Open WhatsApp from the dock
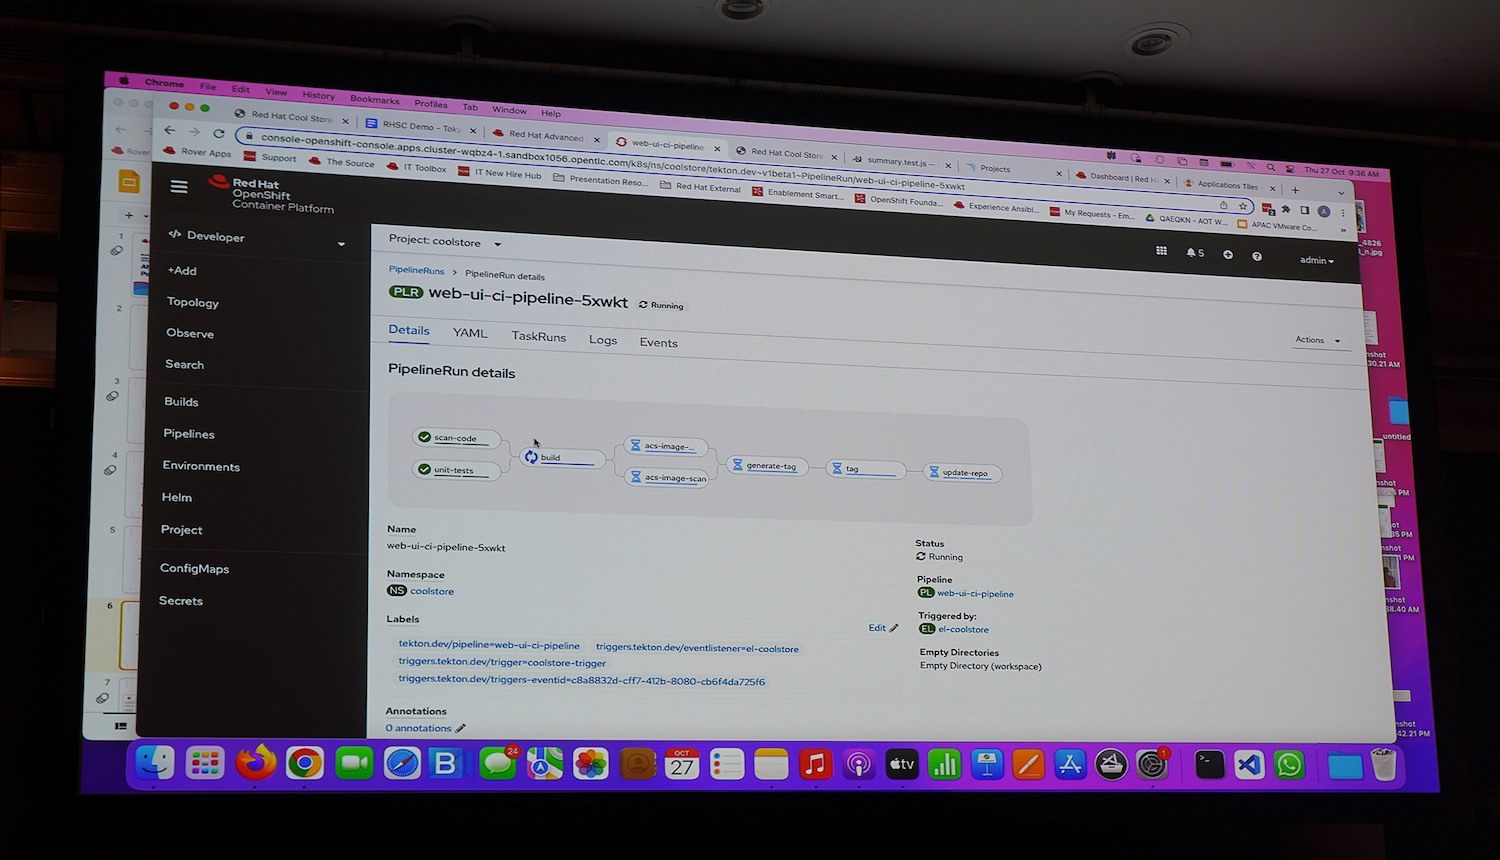The image size is (1500, 860). pos(1289,765)
